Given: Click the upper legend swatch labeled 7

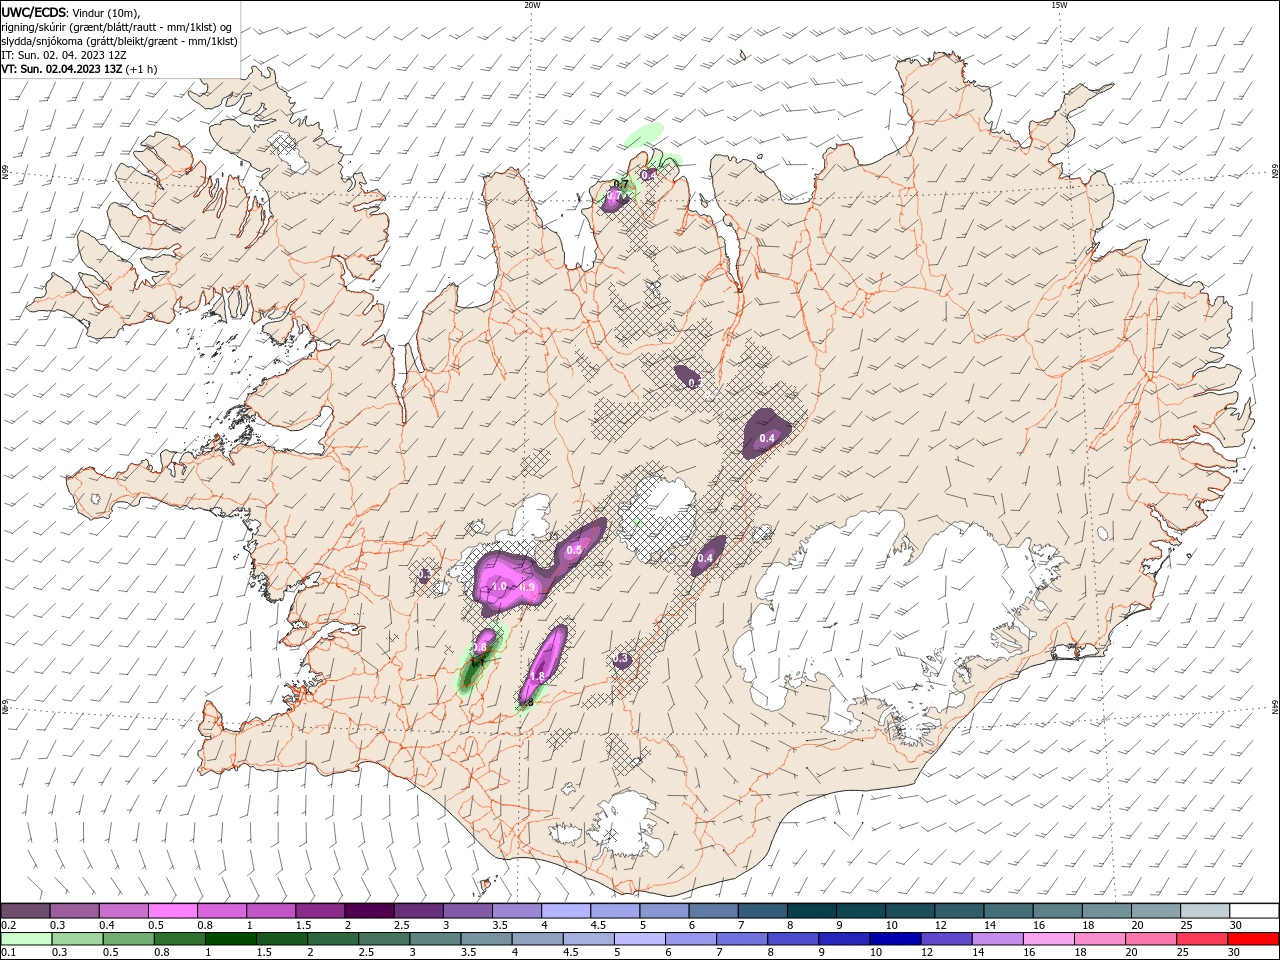Looking at the screenshot, I should click(x=764, y=910).
